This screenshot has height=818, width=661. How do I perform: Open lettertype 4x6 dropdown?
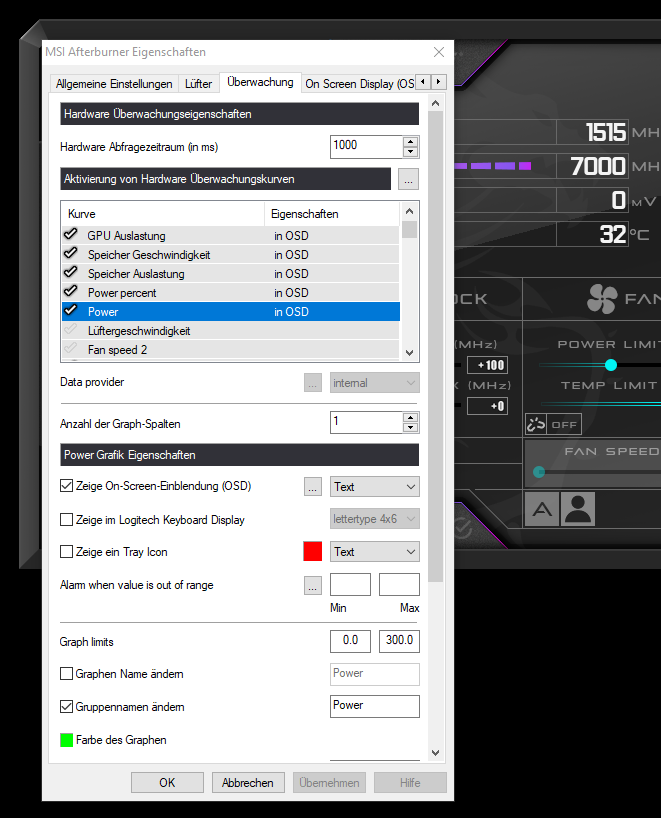pyautogui.click(x=375, y=519)
